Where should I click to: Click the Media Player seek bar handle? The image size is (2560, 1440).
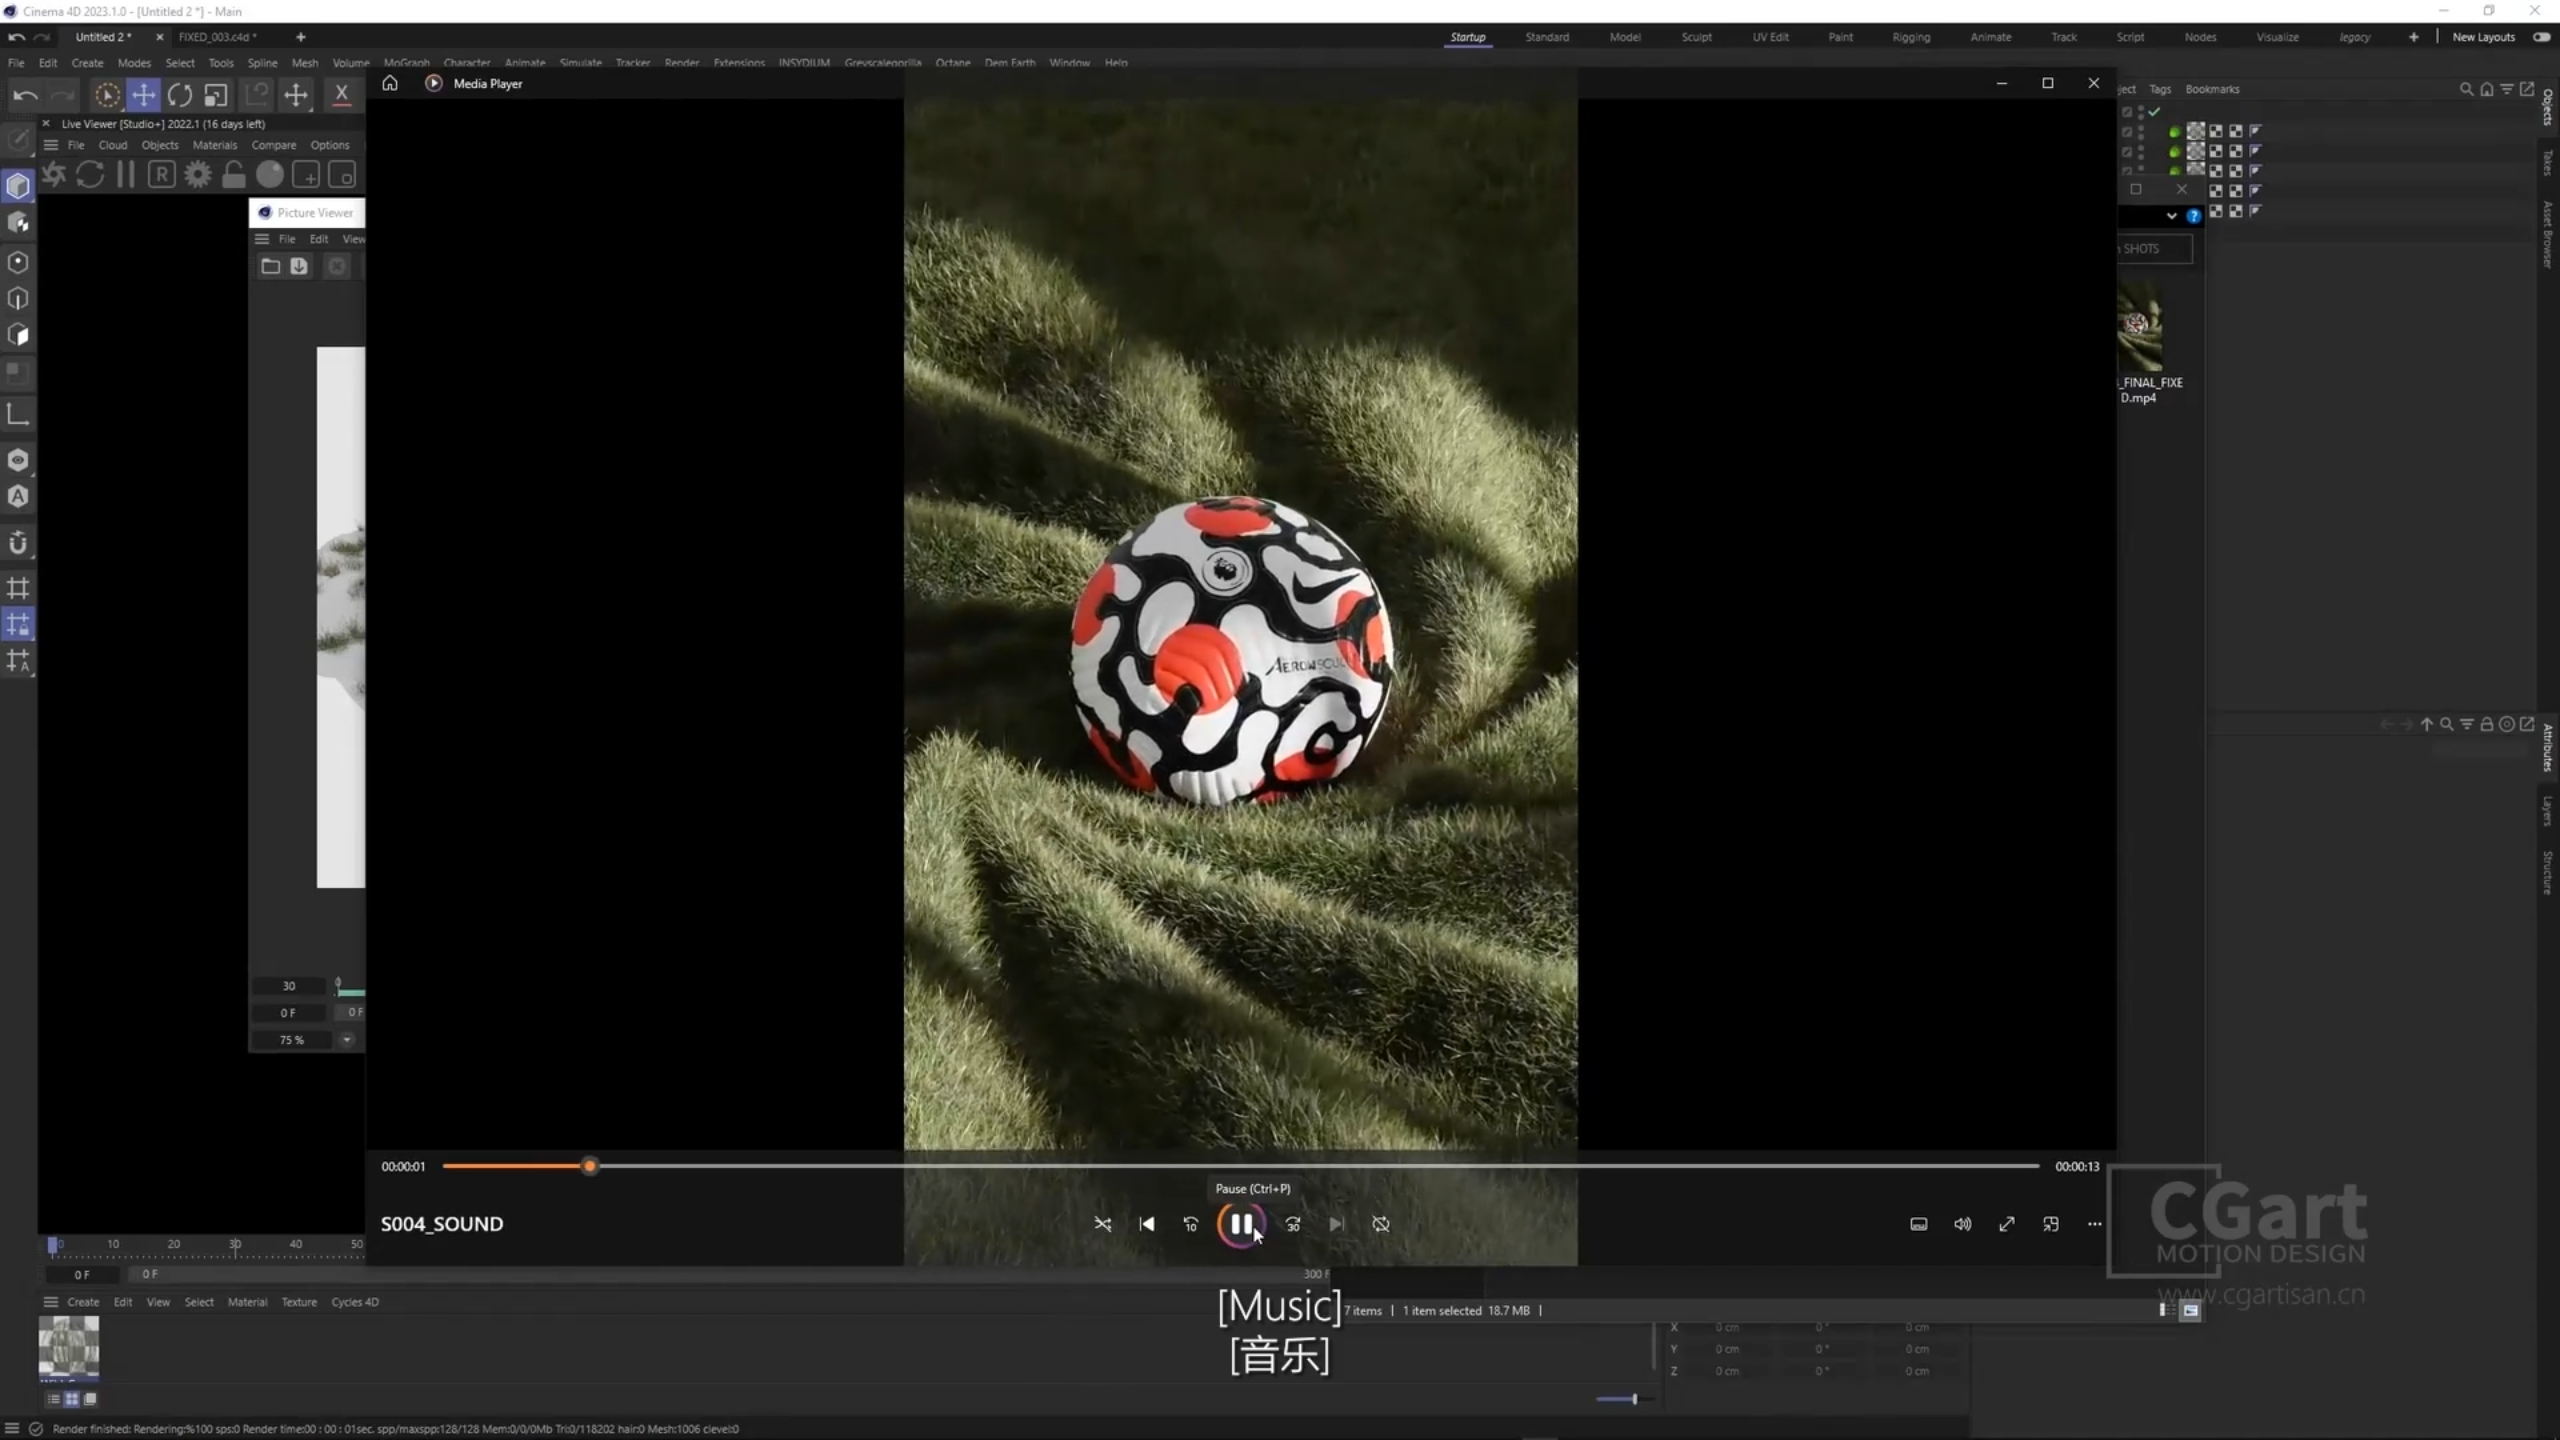[590, 1166]
